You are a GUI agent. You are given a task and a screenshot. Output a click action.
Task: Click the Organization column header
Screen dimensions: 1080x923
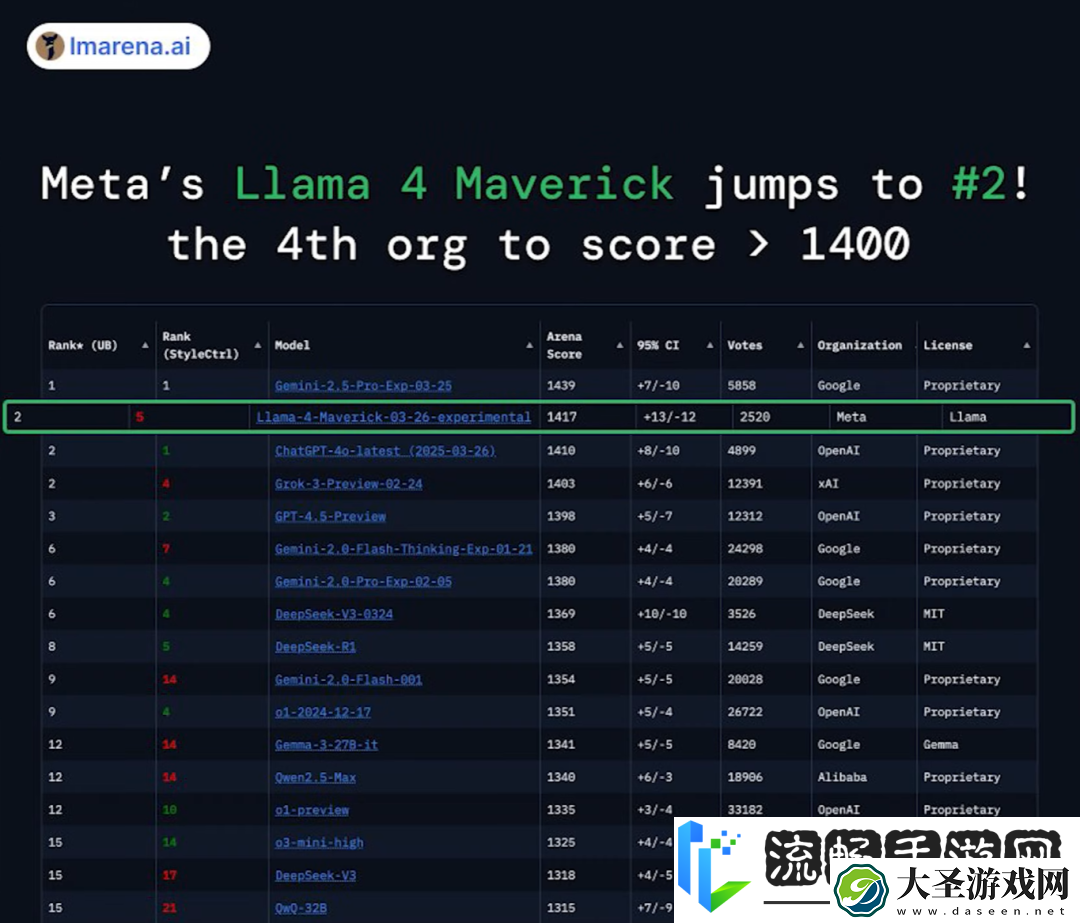pyautogui.click(x=860, y=345)
